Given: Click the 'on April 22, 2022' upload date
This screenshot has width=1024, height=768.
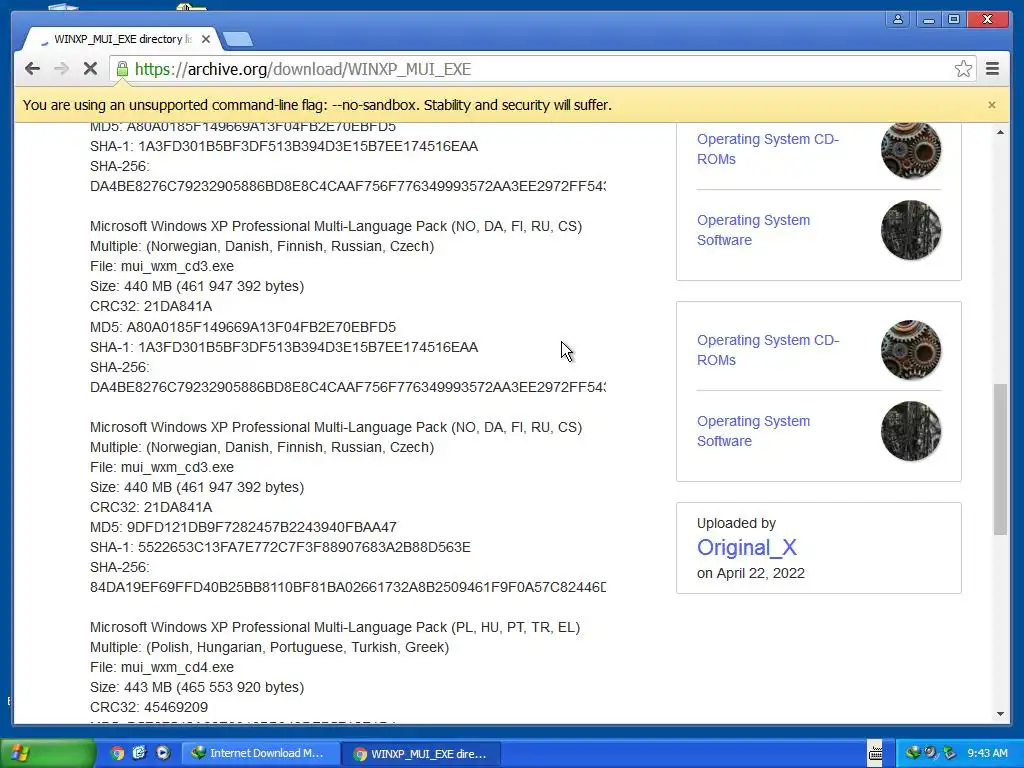Looking at the screenshot, I should pos(750,573).
